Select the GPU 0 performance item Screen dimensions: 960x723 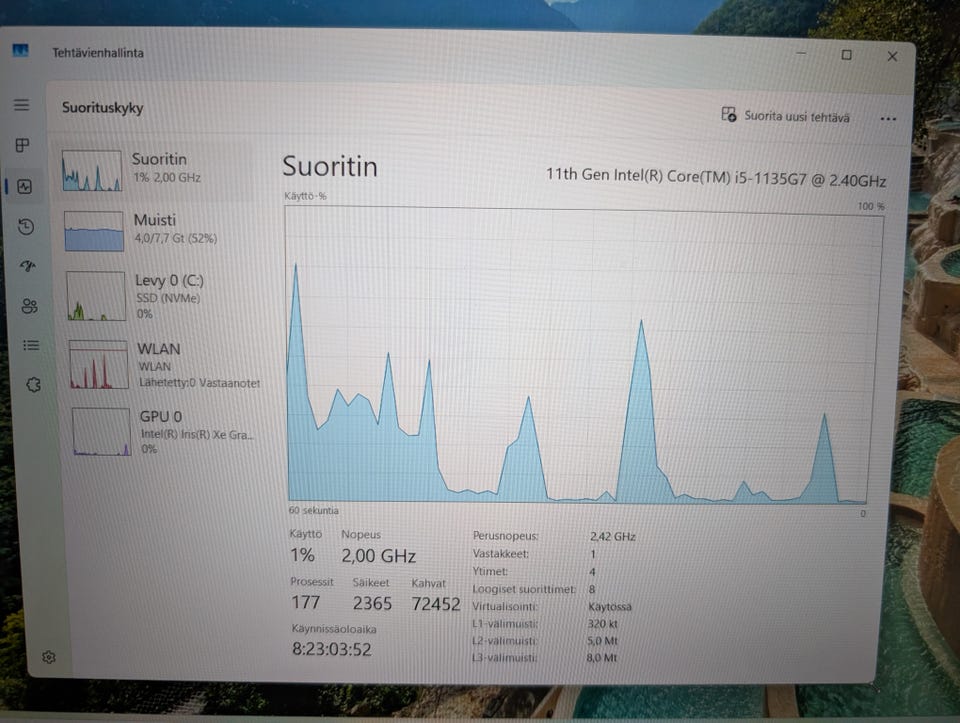pyautogui.click(x=165, y=432)
